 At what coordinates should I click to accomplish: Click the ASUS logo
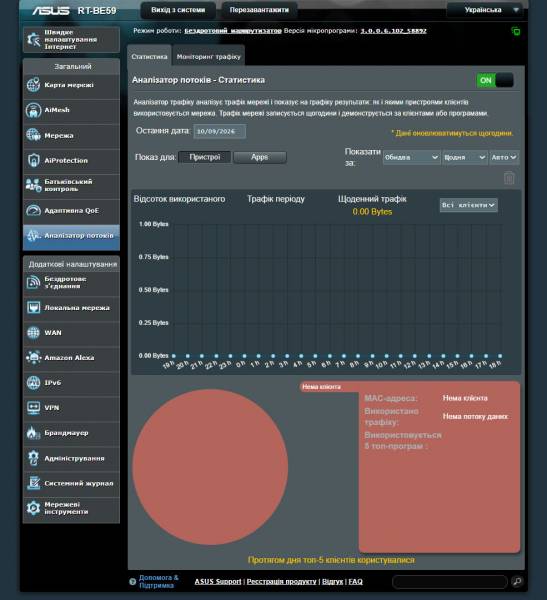(x=51, y=11)
